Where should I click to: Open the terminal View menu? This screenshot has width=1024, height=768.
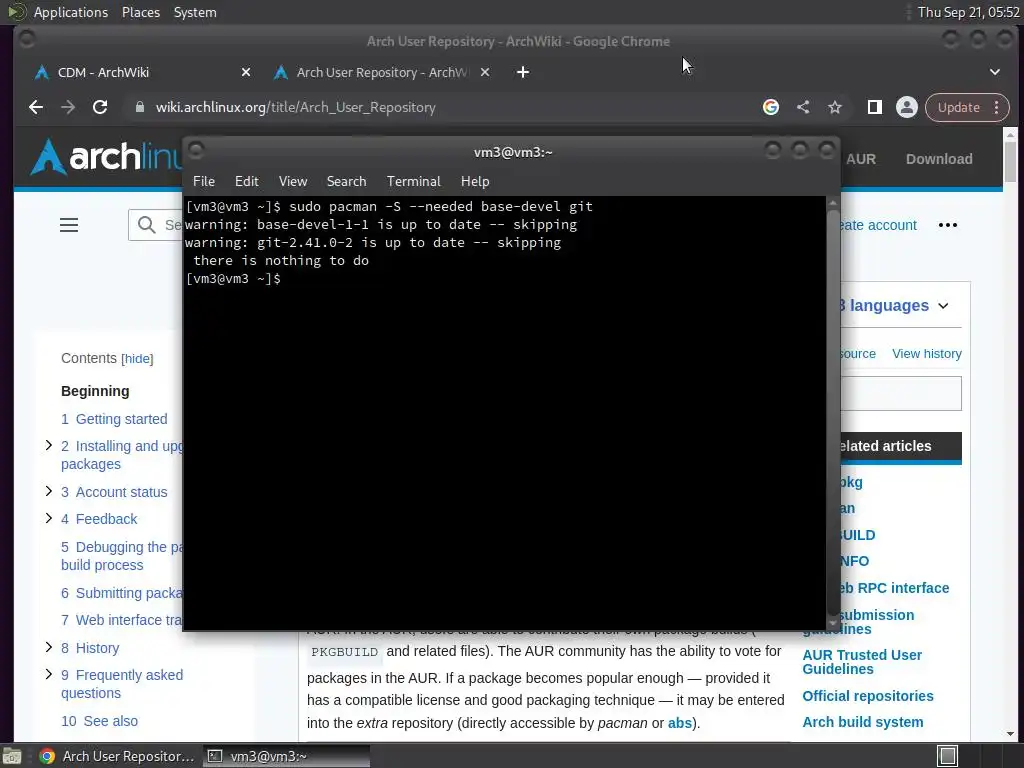(293, 181)
